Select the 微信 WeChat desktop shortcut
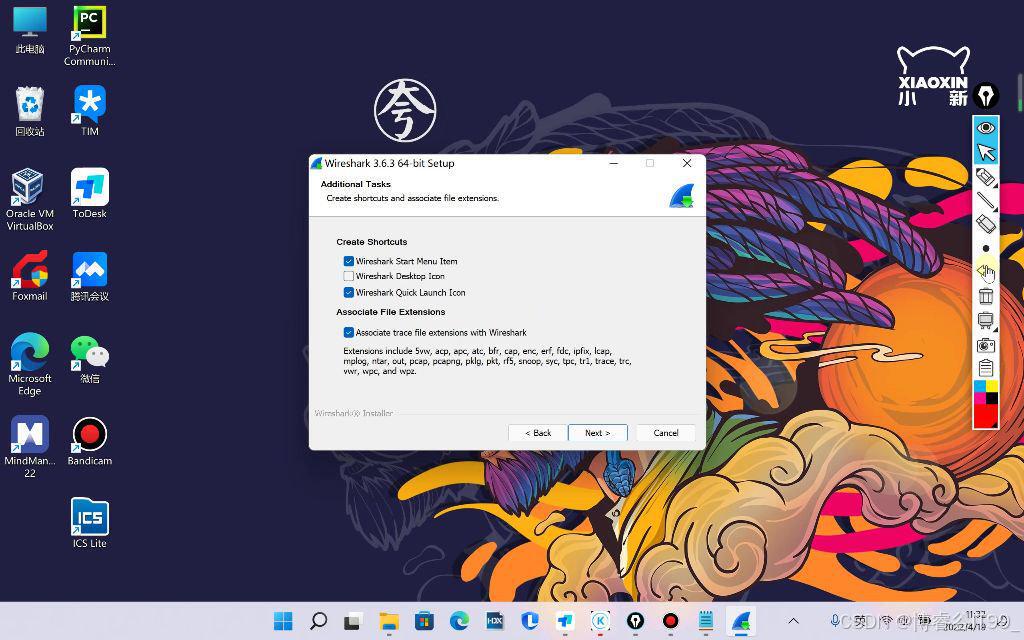The image size is (1024, 640). (89, 358)
